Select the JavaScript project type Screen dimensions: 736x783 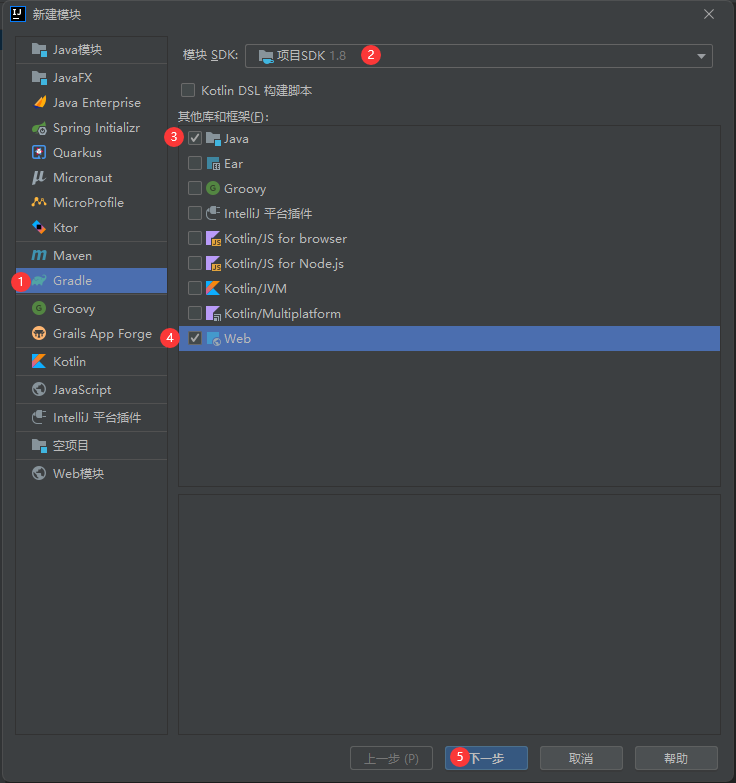point(91,390)
